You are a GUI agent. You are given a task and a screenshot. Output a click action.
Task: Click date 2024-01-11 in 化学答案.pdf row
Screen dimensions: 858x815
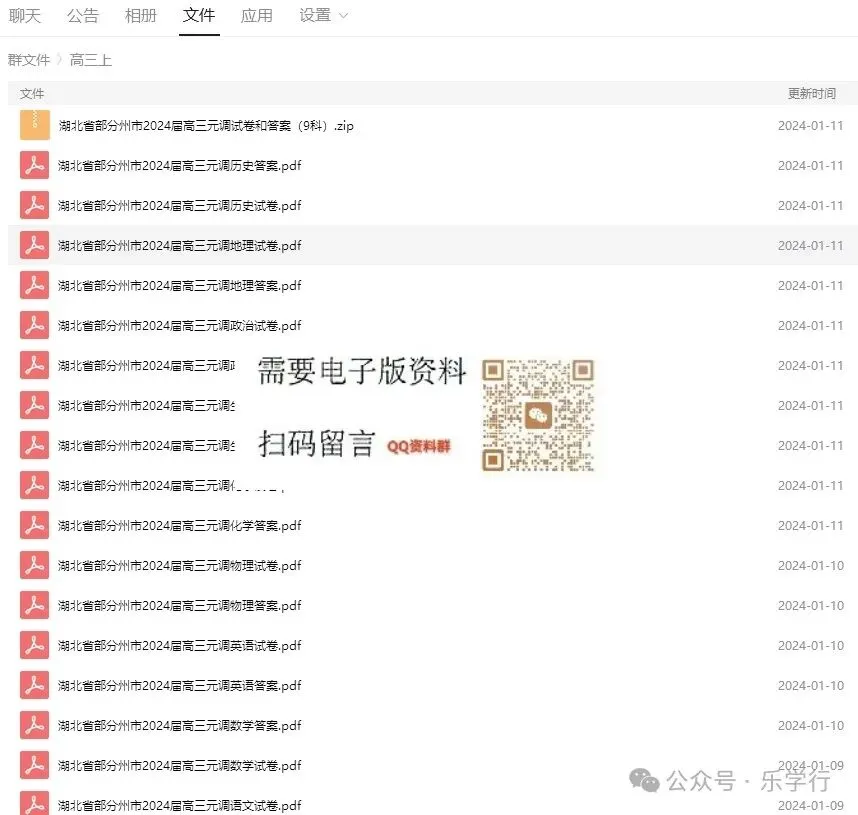pyautogui.click(x=810, y=526)
